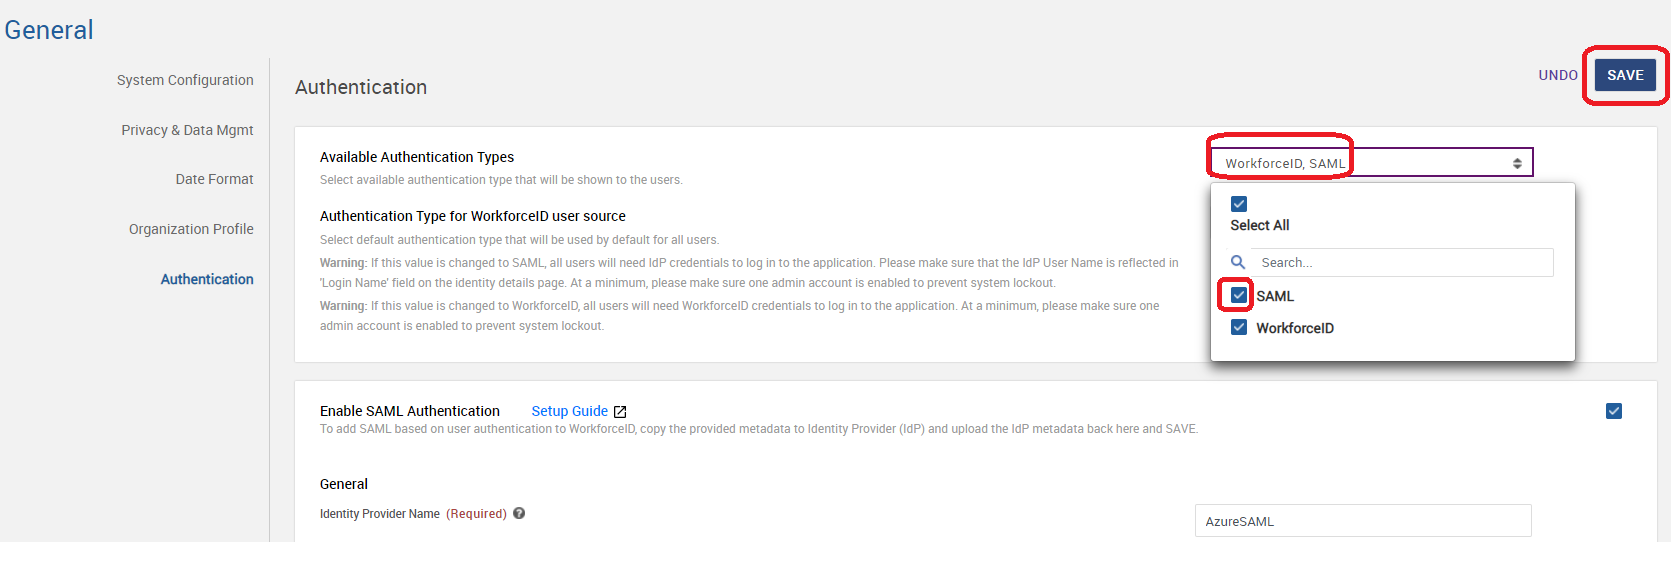Toggle Enable SAML Authentication checkbox
Viewport: 1673px width, 580px height.
(x=1614, y=411)
